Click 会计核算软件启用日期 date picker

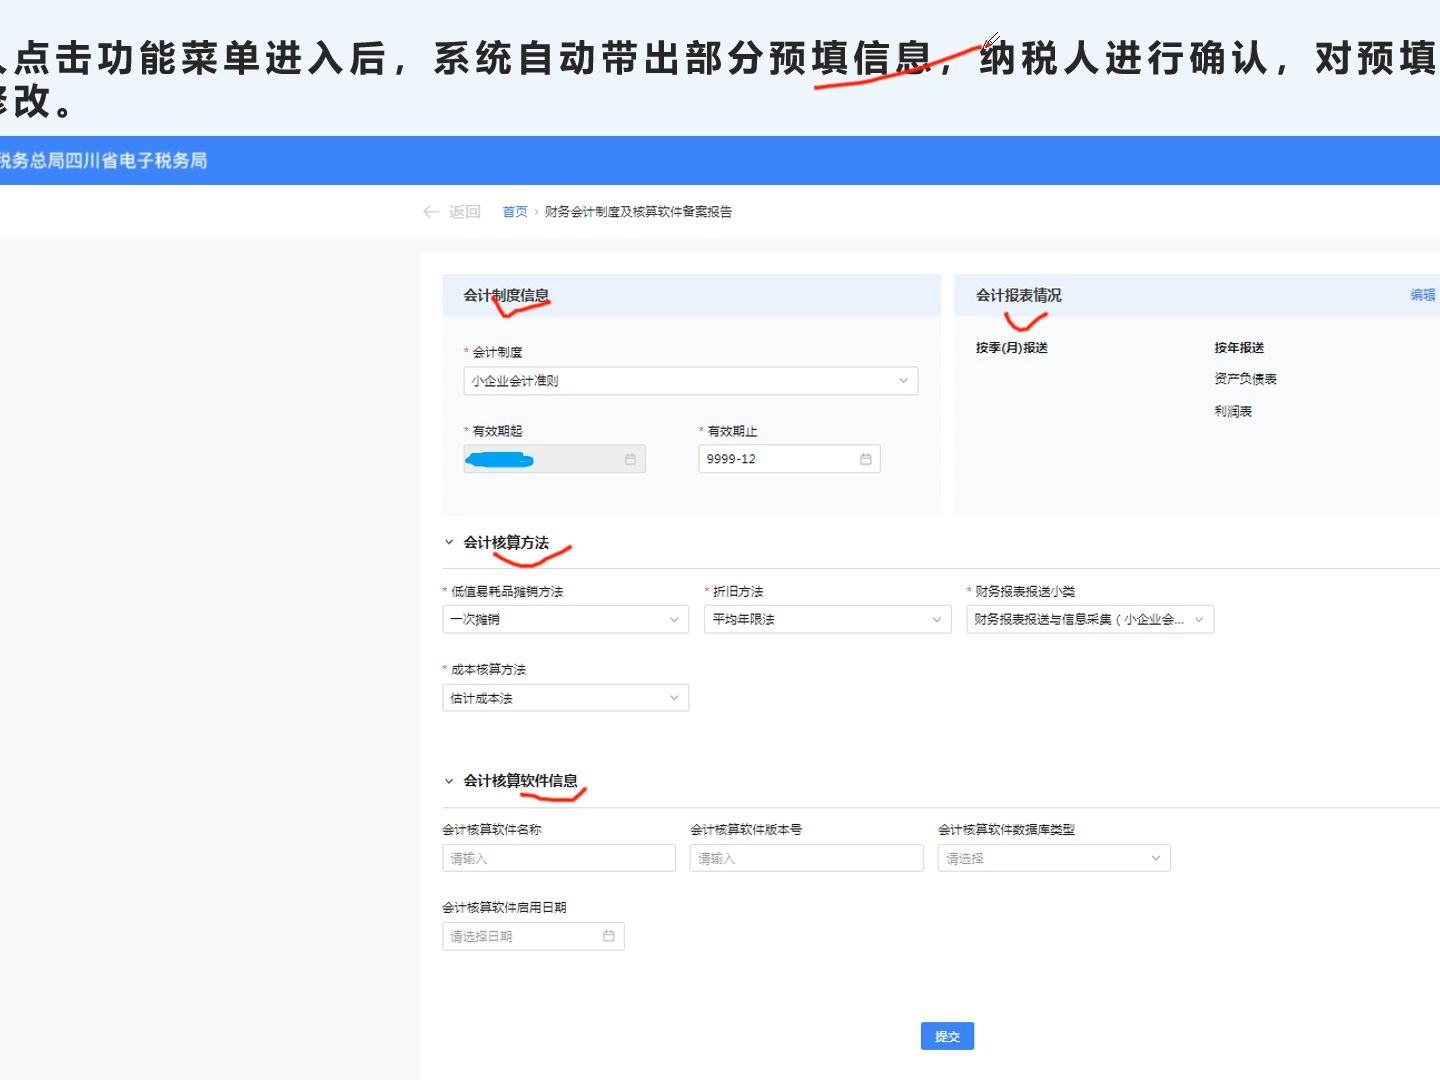(x=533, y=936)
